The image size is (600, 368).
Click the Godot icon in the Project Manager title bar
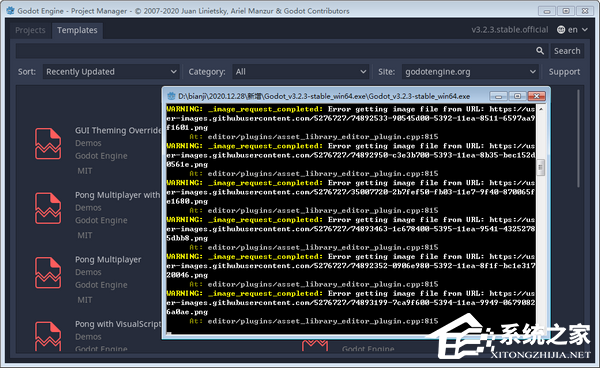(x=10, y=10)
